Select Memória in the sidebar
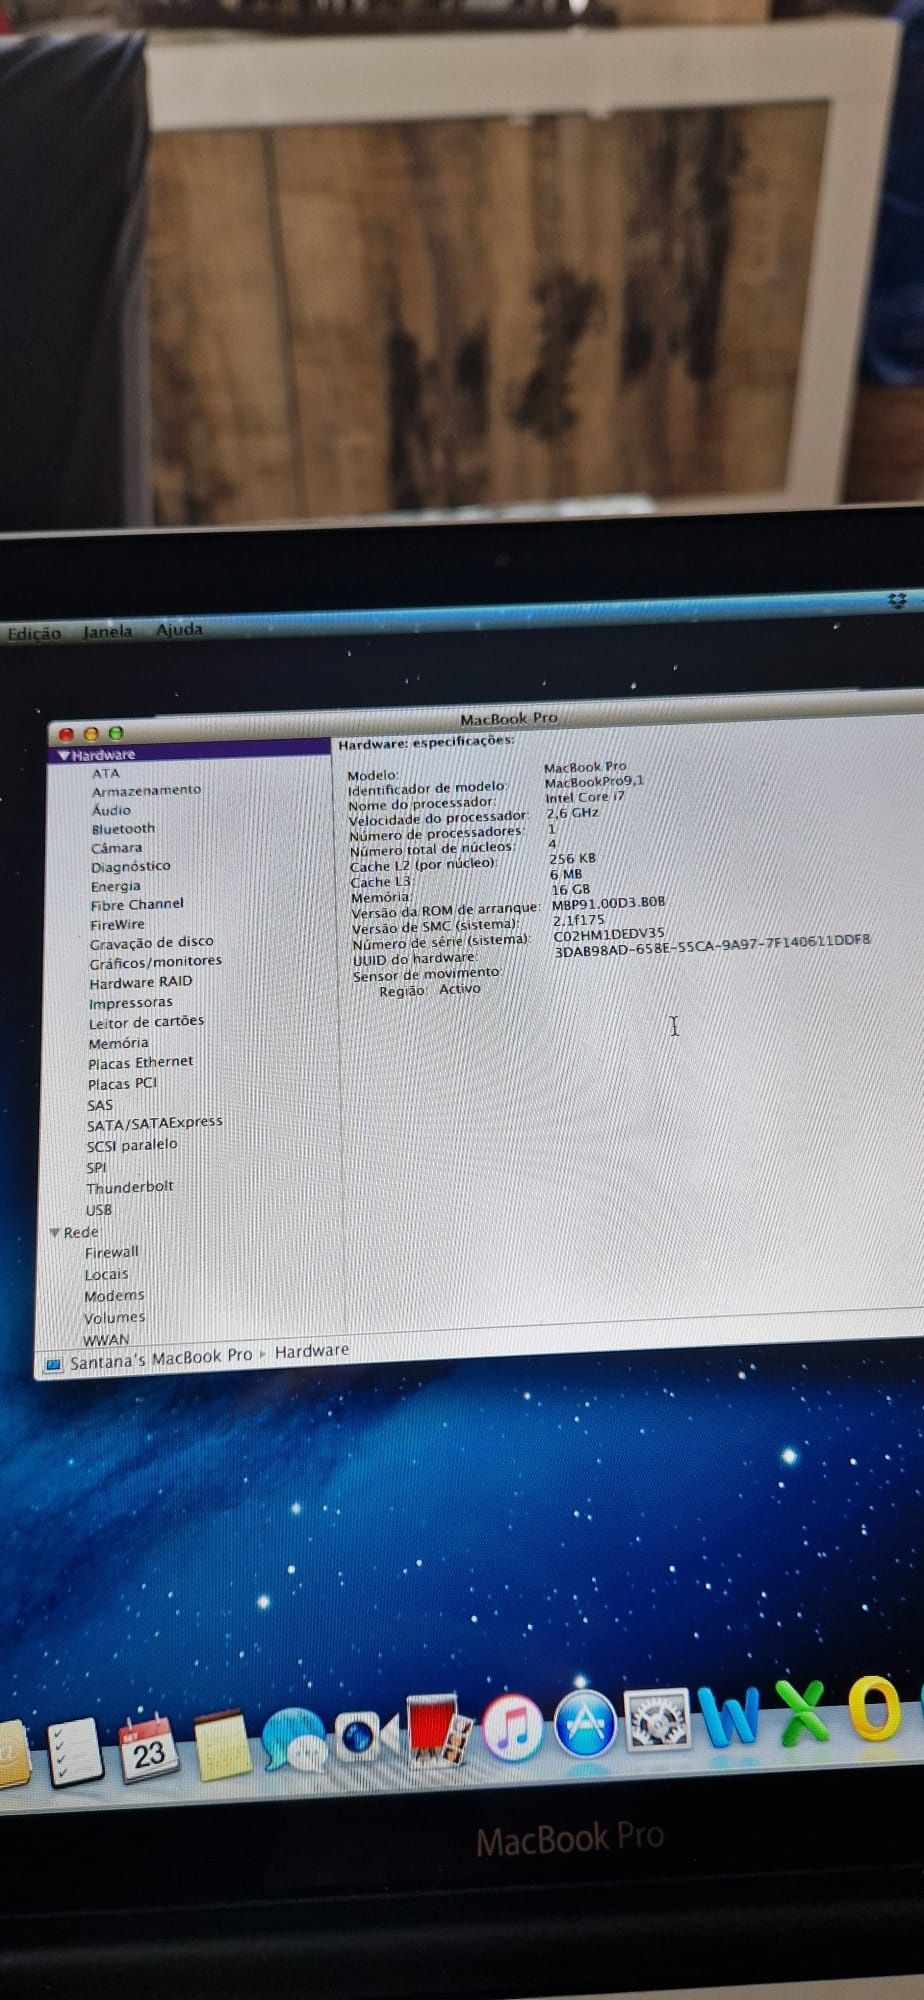 pos(118,1043)
